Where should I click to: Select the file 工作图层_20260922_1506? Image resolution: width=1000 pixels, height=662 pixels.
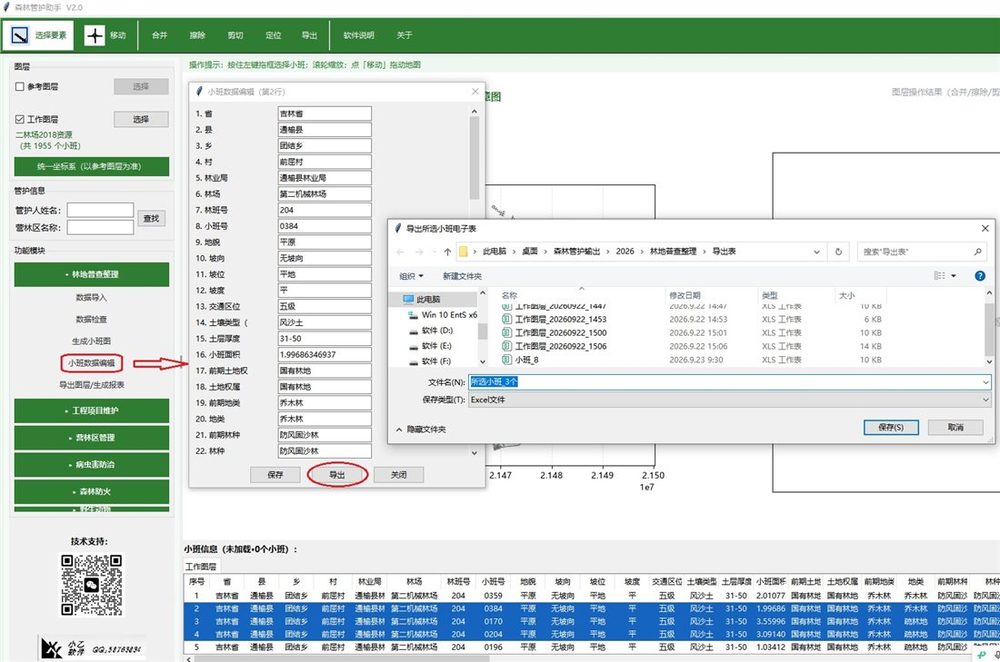561,346
